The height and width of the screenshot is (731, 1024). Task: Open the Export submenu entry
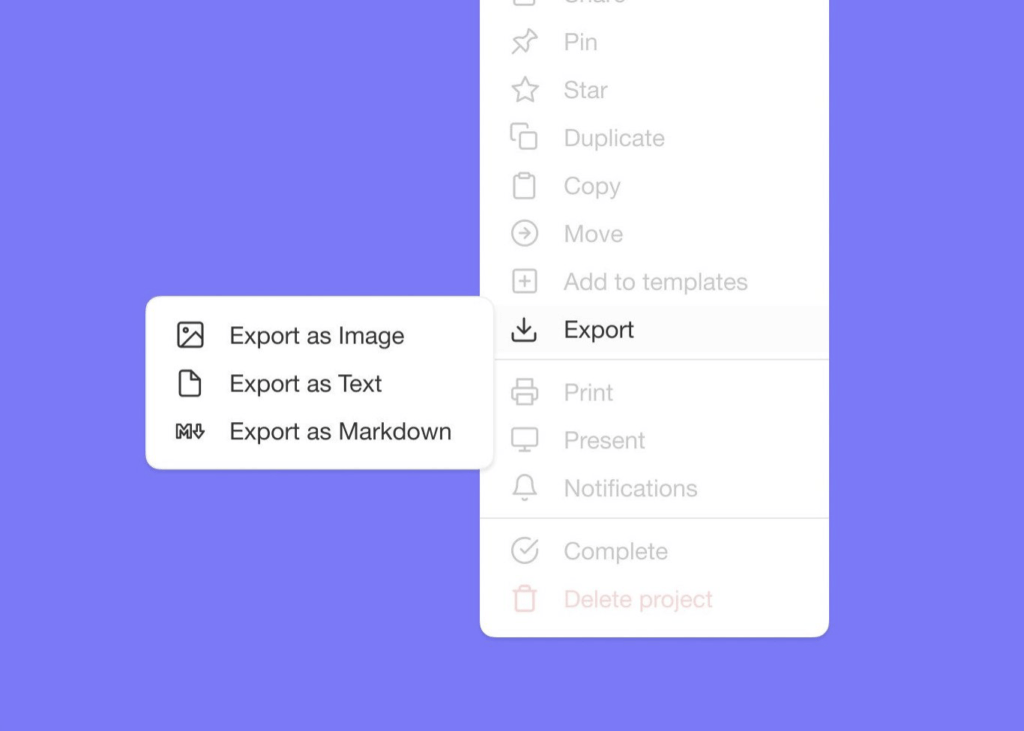598,330
